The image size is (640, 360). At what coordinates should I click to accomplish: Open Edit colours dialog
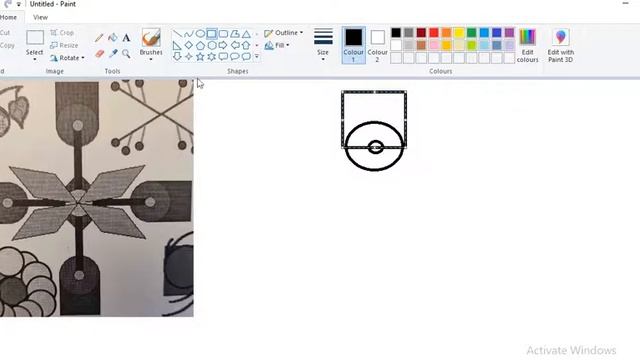pyautogui.click(x=527, y=45)
